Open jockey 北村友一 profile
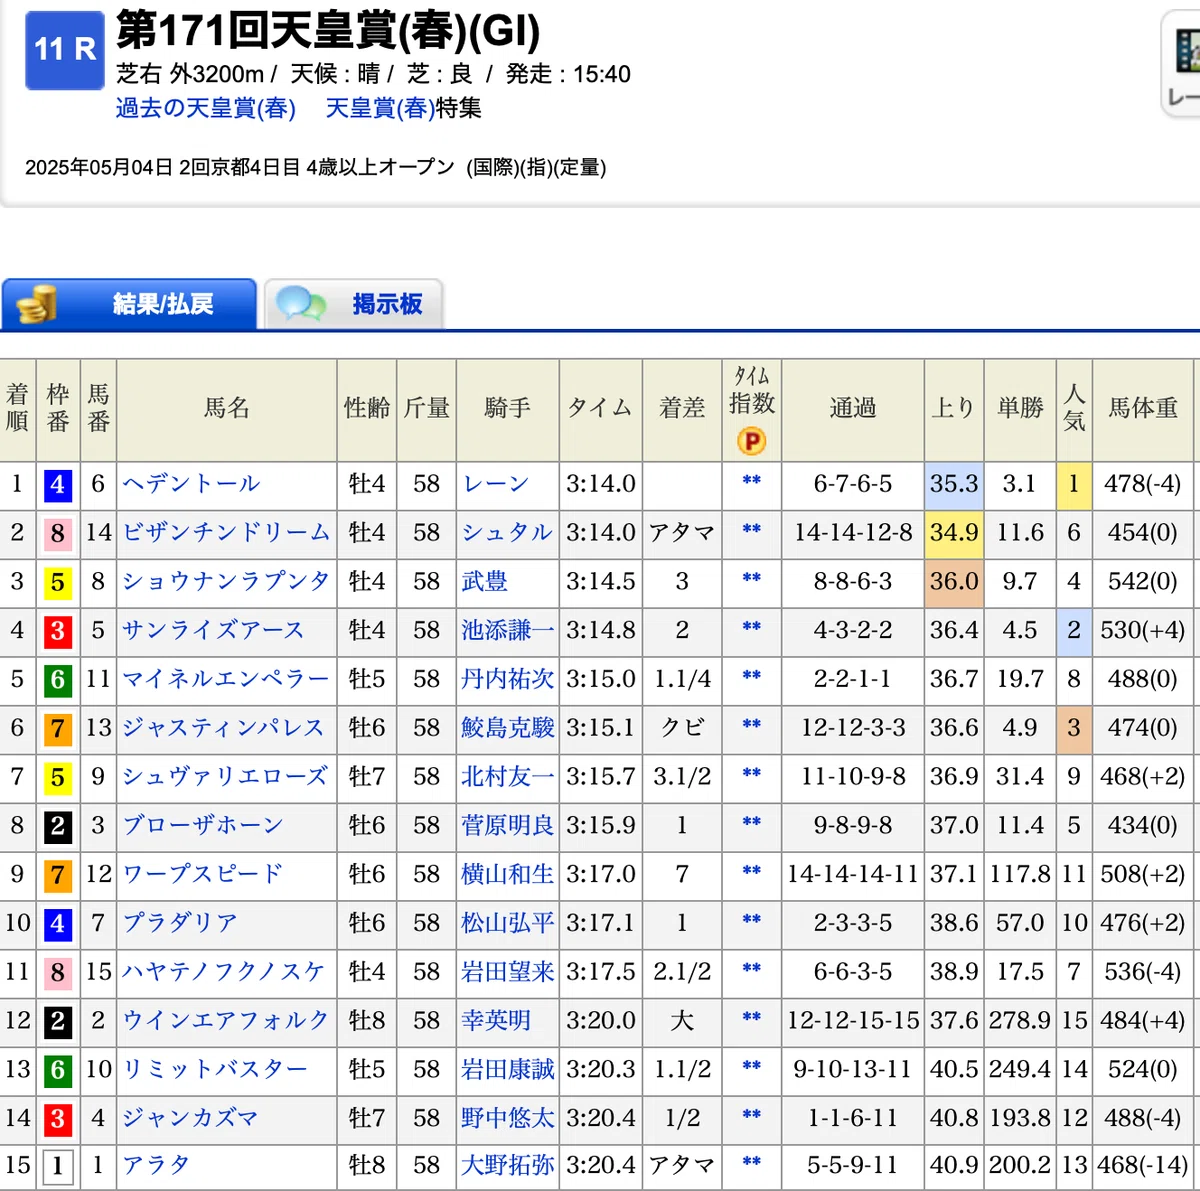Image resolution: width=1200 pixels, height=1191 pixels. click(x=508, y=776)
